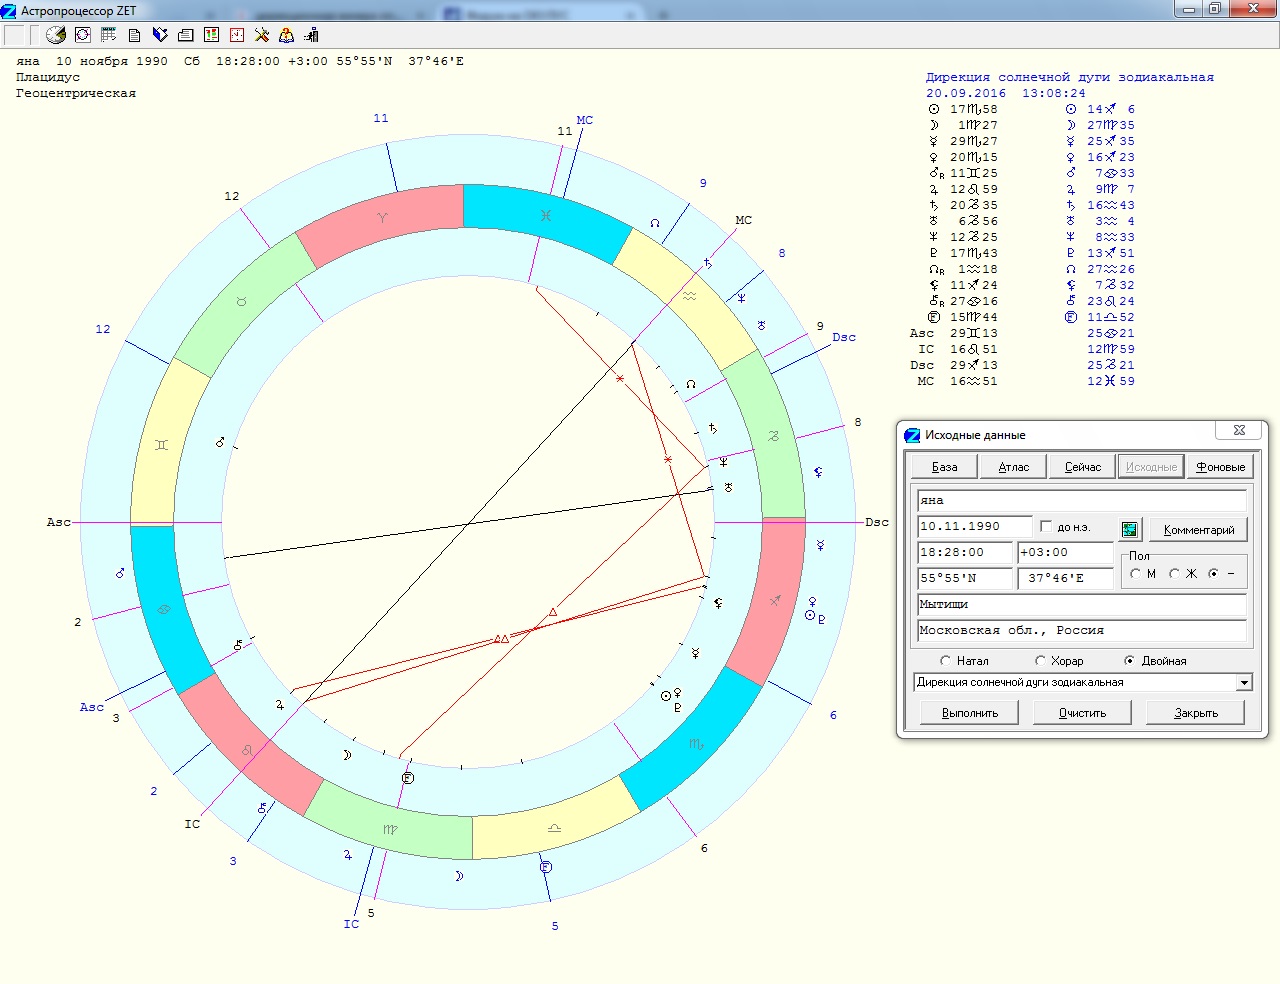
Task: Click the 'Очистить' button
Action: pyautogui.click(x=1082, y=713)
